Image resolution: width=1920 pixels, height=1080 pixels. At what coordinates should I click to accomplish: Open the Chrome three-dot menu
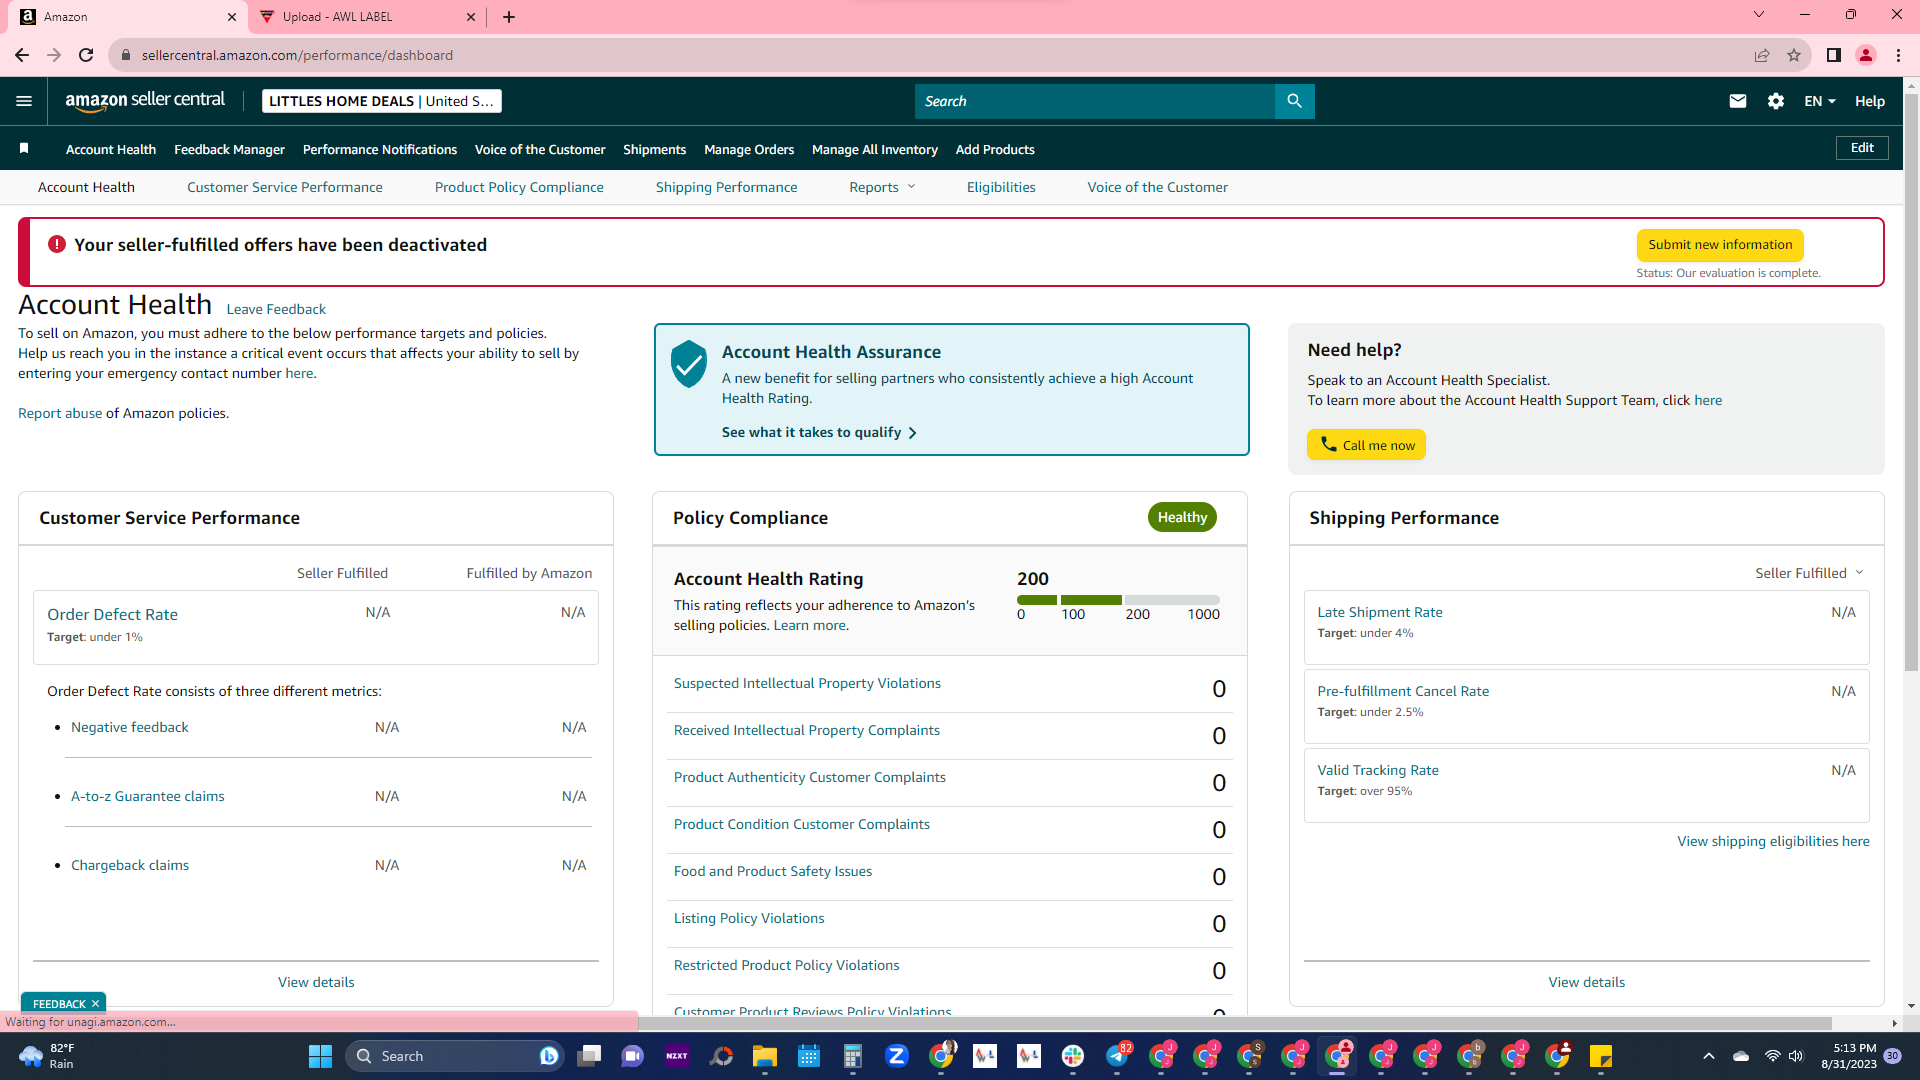point(1898,55)
